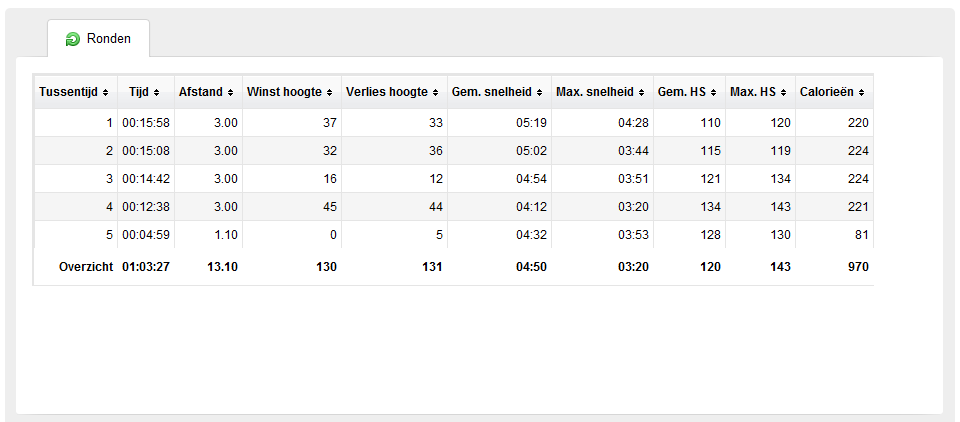Click the Overzicht total time 01:03:27
This screenshot has height=422, width=960.
tap(146, 267)
